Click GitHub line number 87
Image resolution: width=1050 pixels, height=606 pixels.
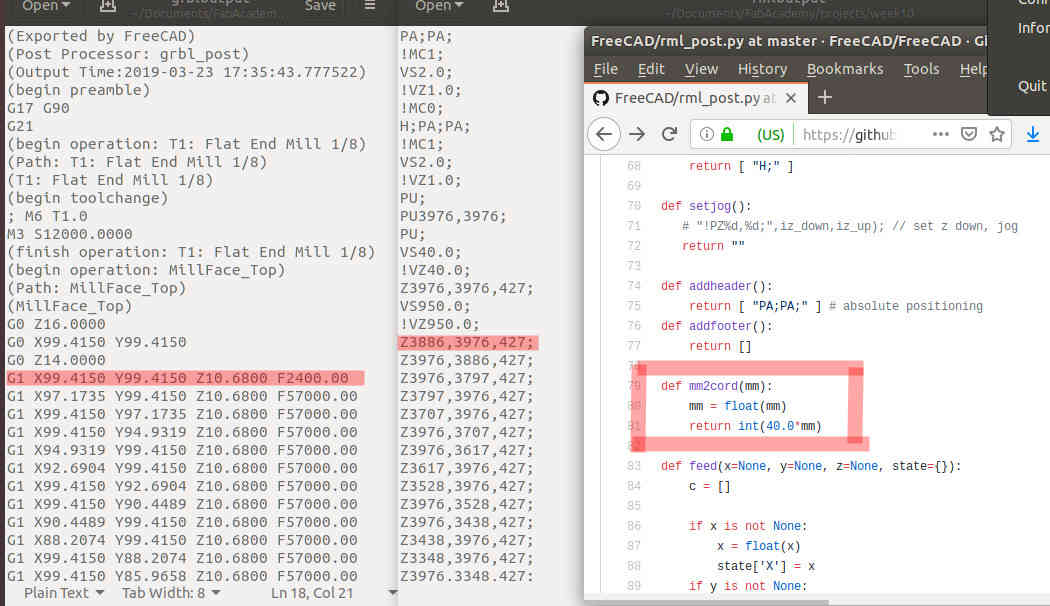pyautogui.click(x=634, y=546)
